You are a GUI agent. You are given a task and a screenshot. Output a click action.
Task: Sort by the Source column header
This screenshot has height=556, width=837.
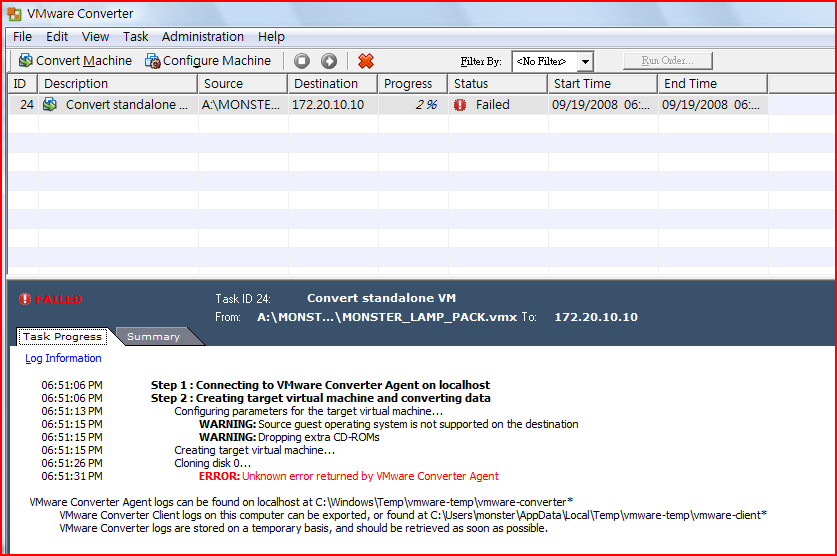tap(243, 84)
